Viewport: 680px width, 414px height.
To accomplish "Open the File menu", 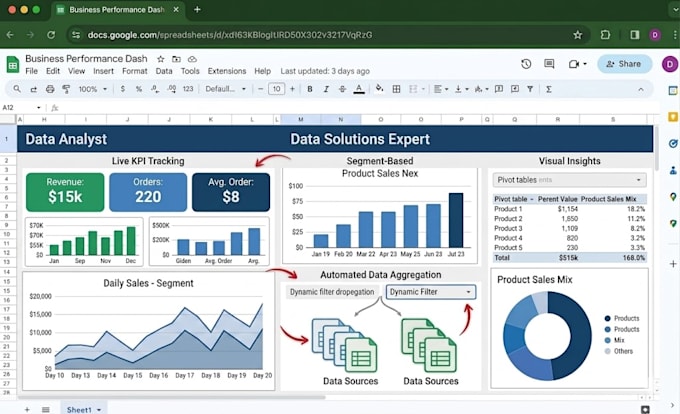I will point(31,71).
